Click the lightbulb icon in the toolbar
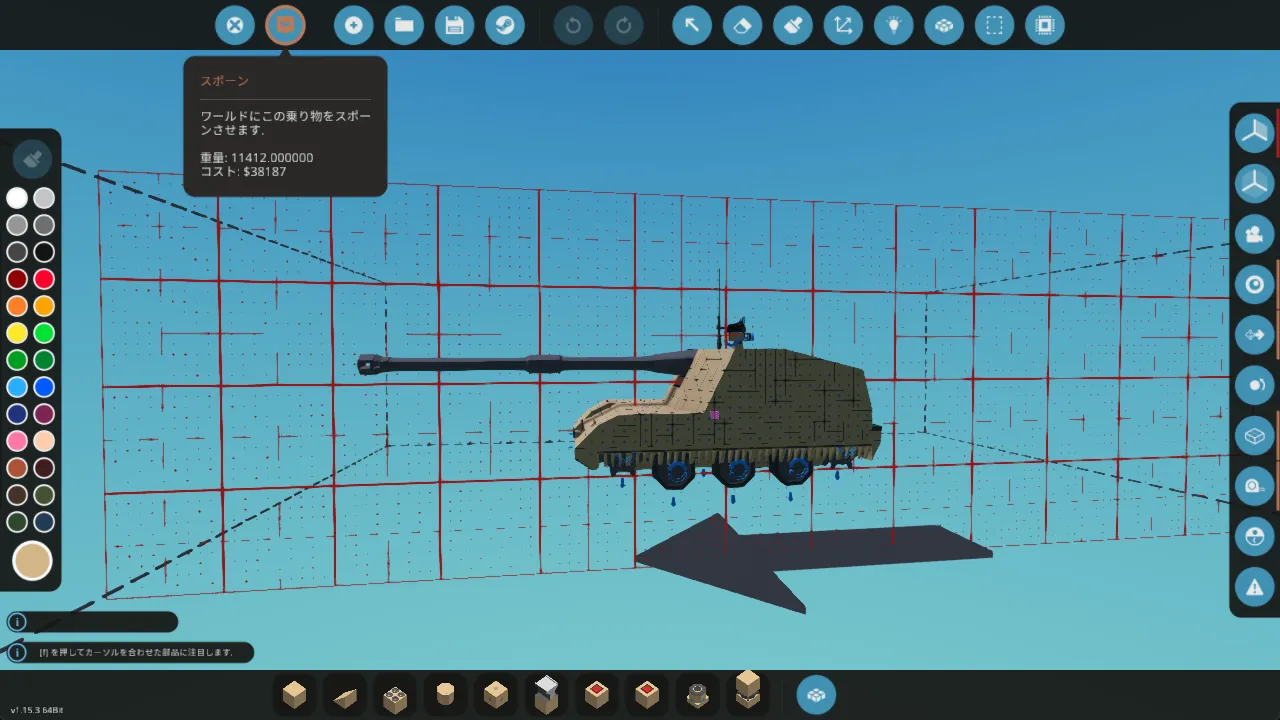Screen dimensions: 1280x720 (894, 25)
